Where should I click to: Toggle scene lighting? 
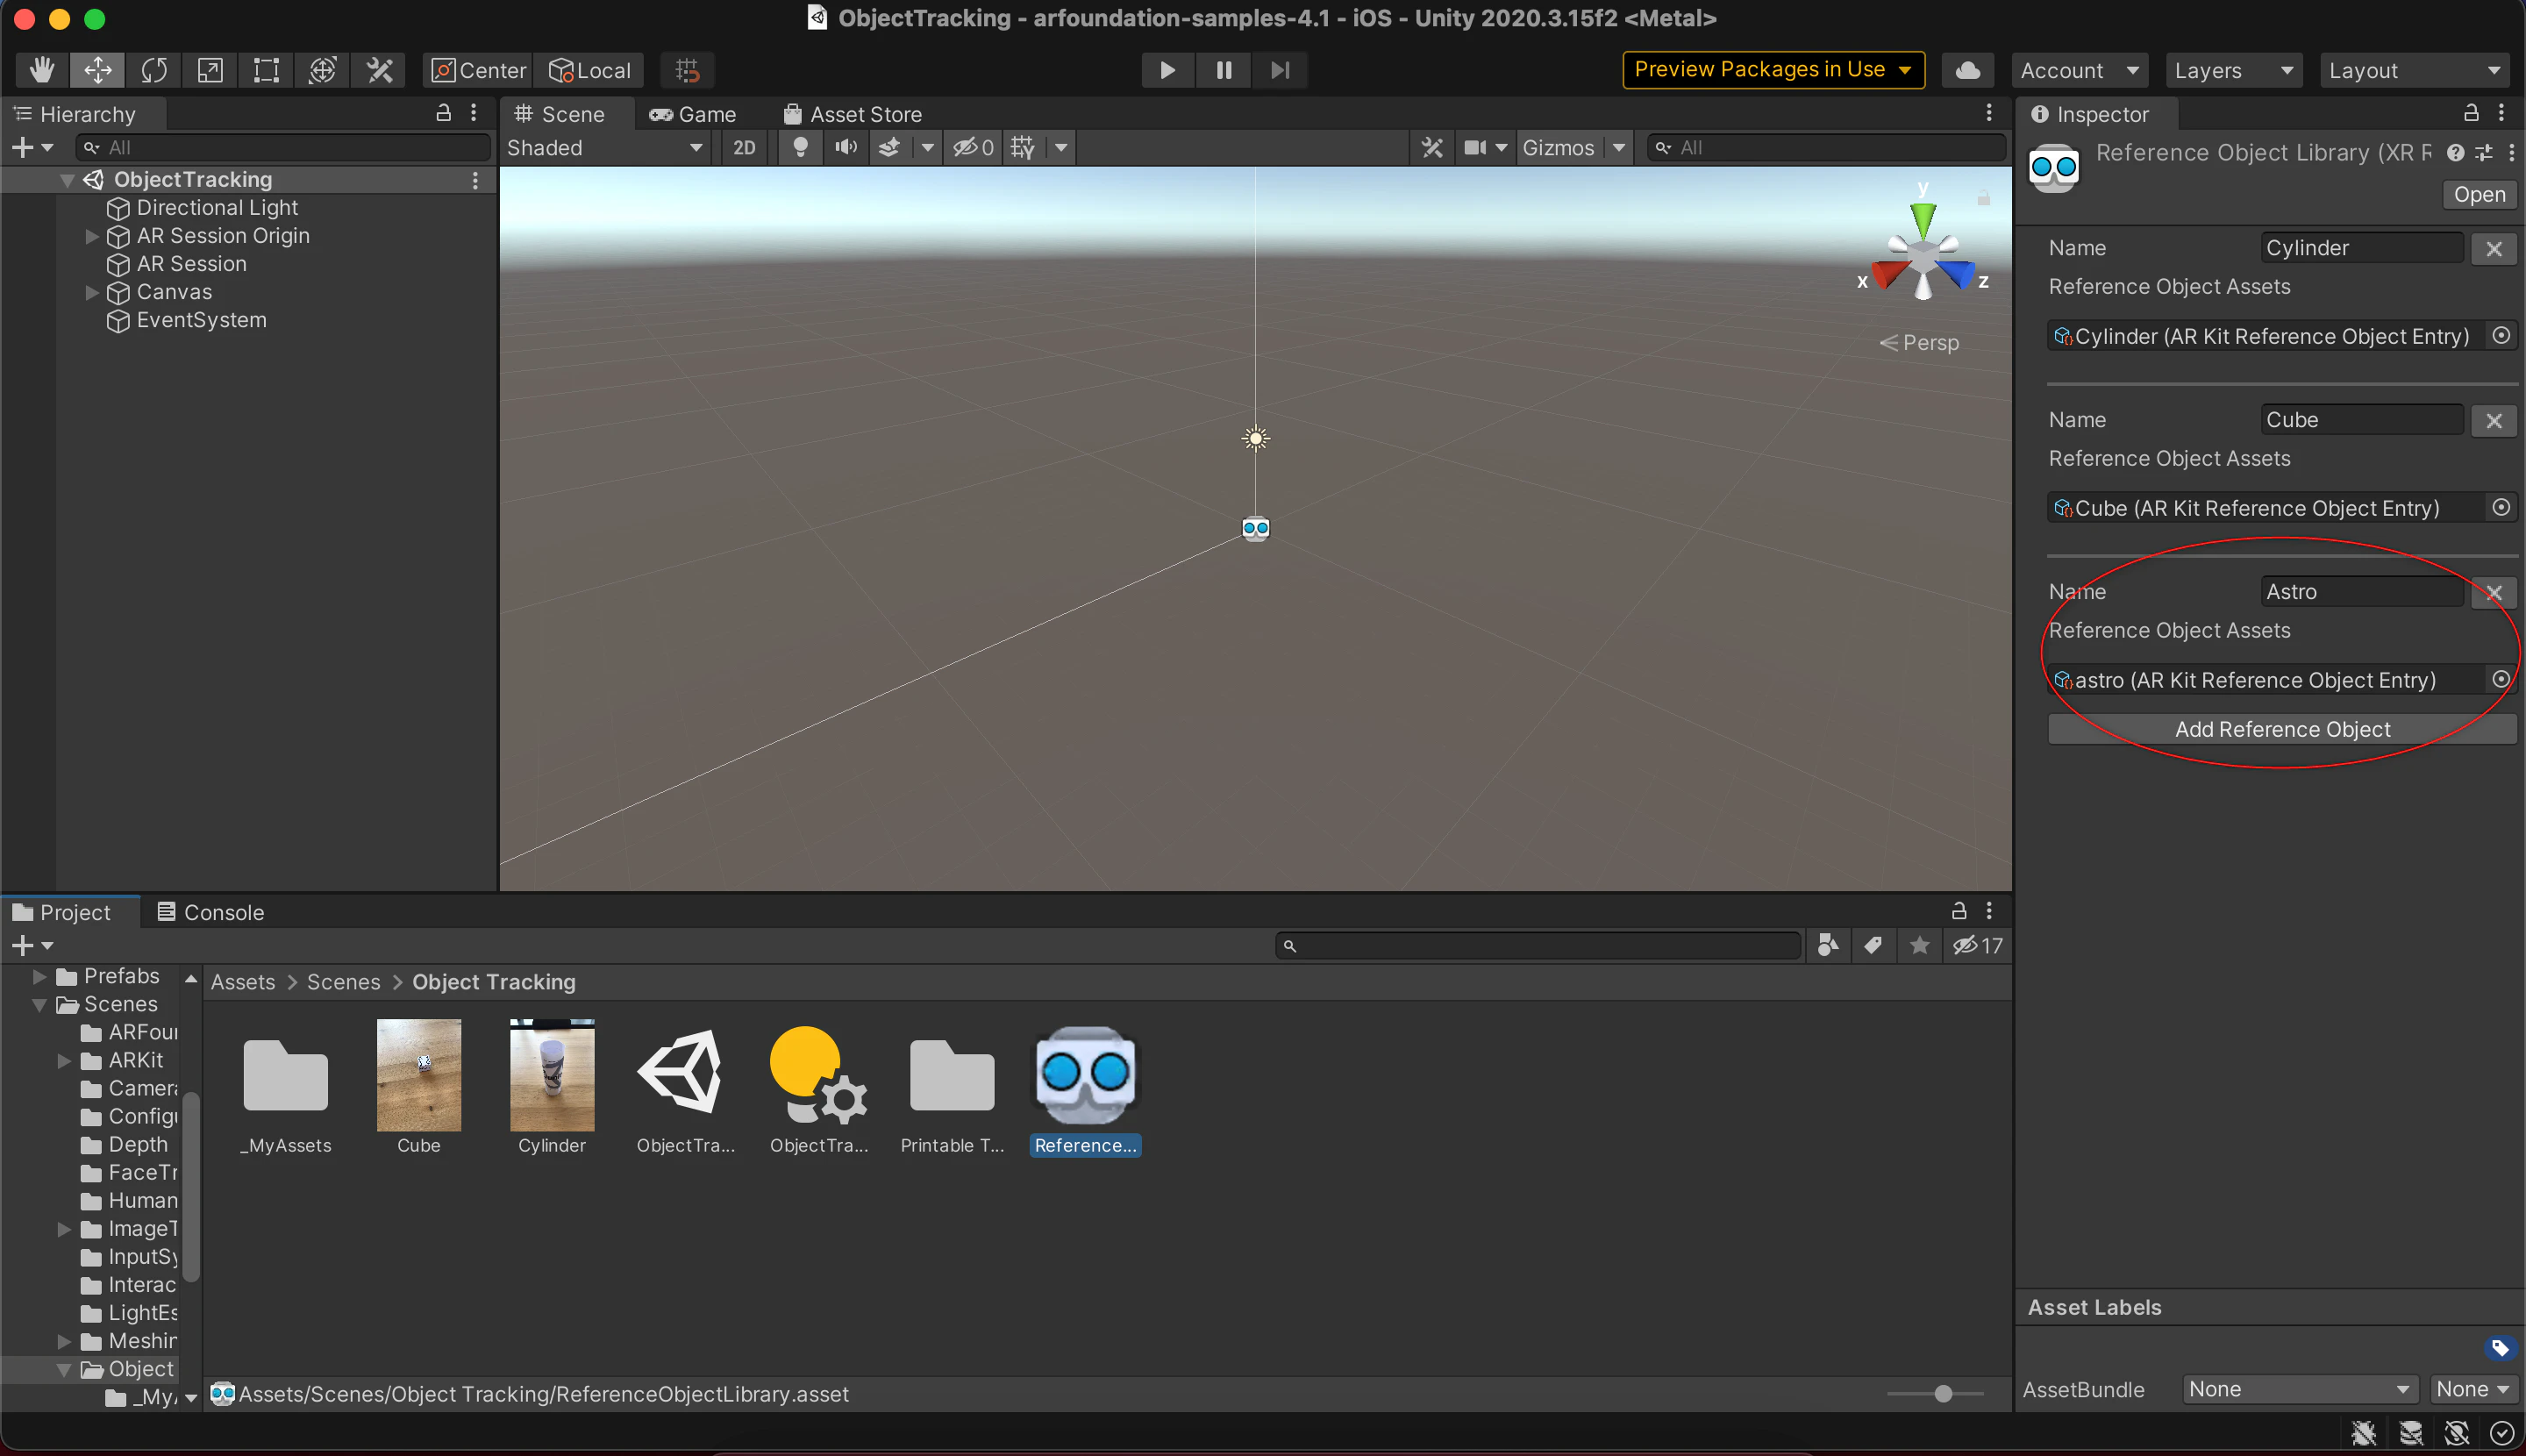pyautogui.click(x=800, y=148)
